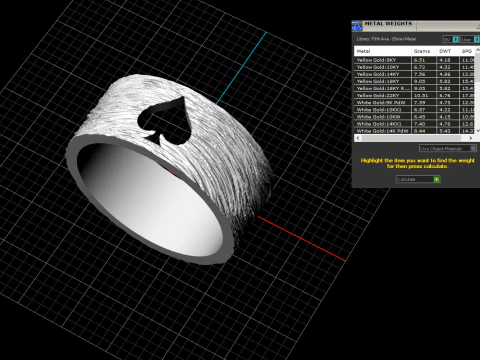Click the 6.51 grams cell
This screenshot has height=360, width=480.
(x=424, y=60)
